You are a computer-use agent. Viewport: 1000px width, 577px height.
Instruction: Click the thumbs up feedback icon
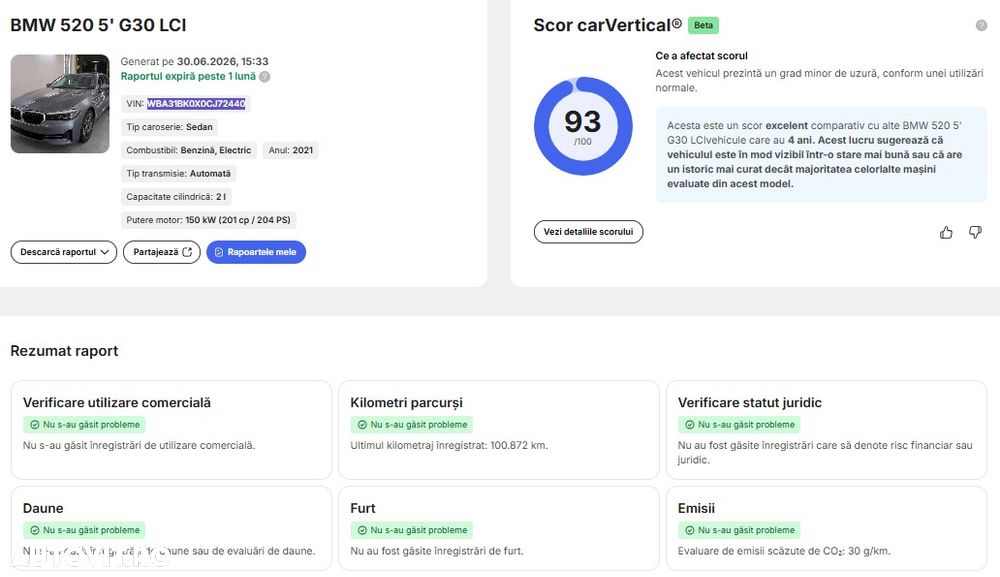(946, 233)
